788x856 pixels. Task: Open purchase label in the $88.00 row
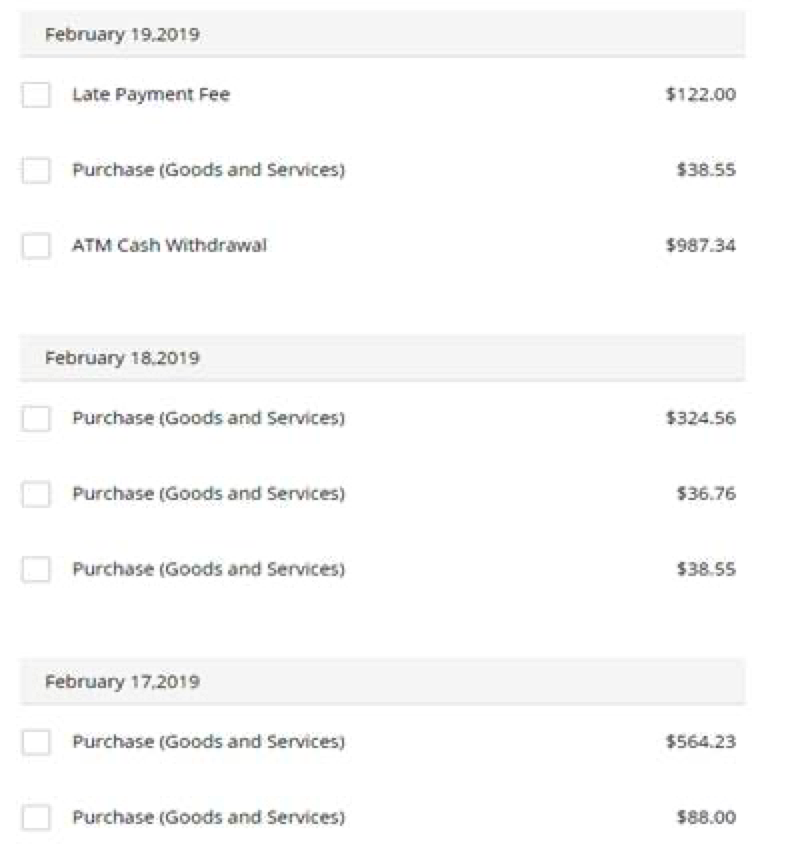pyautogui.click(x=209, y=817)
